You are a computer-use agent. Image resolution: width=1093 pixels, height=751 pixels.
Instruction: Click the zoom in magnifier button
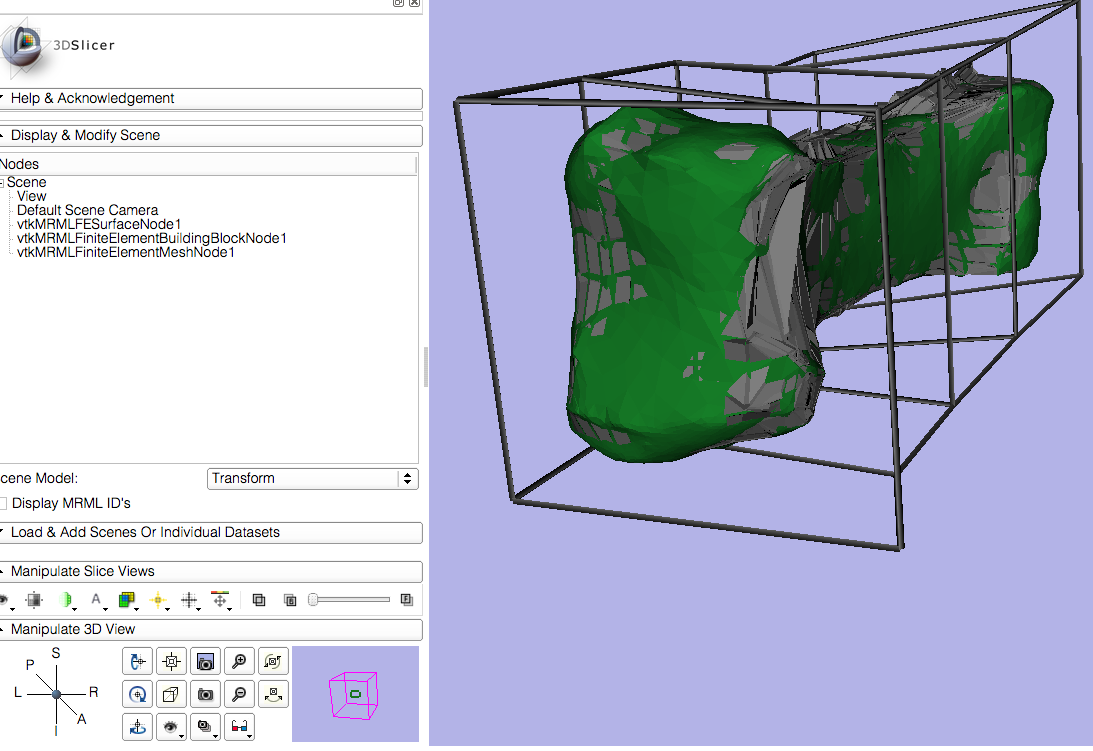[x=239, y=661]
